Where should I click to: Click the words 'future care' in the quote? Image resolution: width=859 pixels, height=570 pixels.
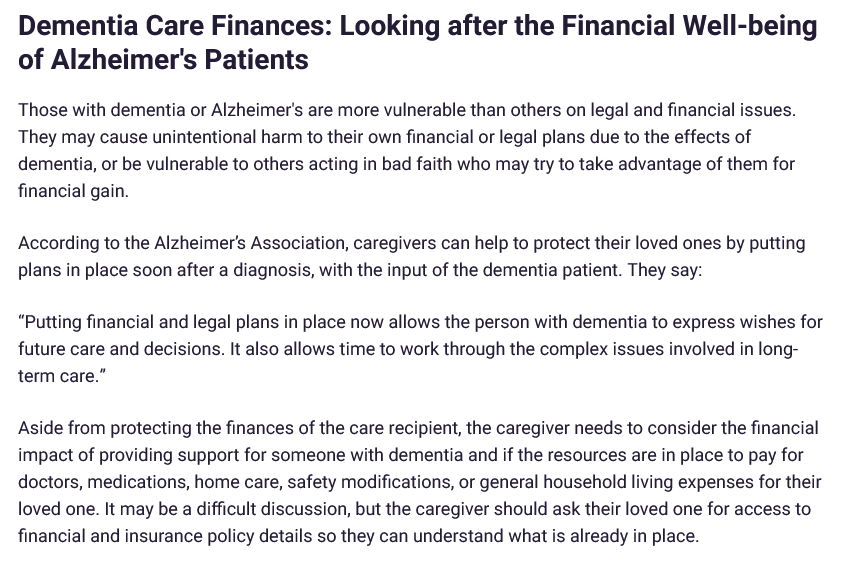(x=64, y=350)
